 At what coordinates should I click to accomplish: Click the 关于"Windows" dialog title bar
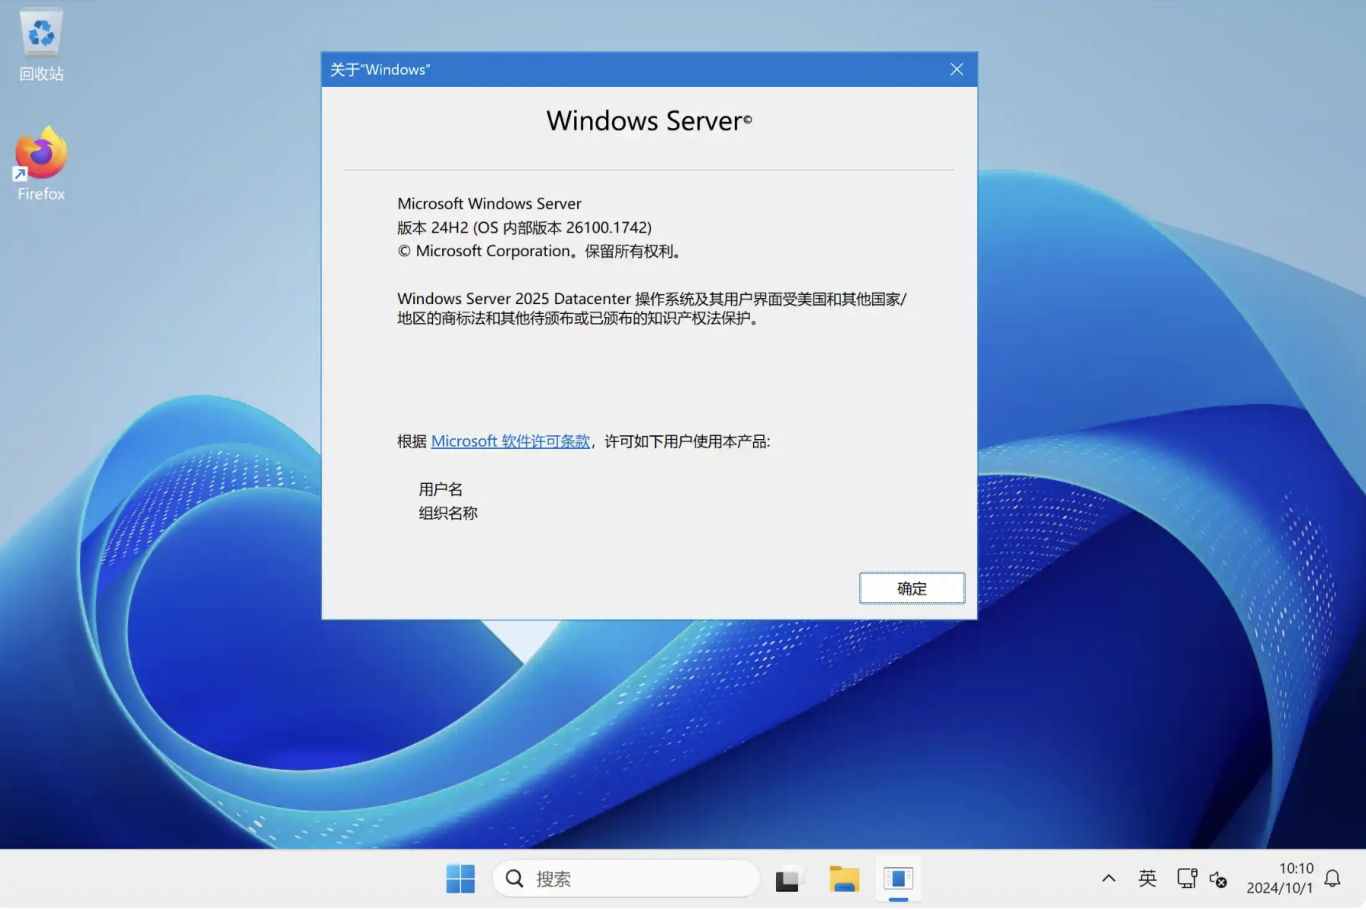[640, 69]
